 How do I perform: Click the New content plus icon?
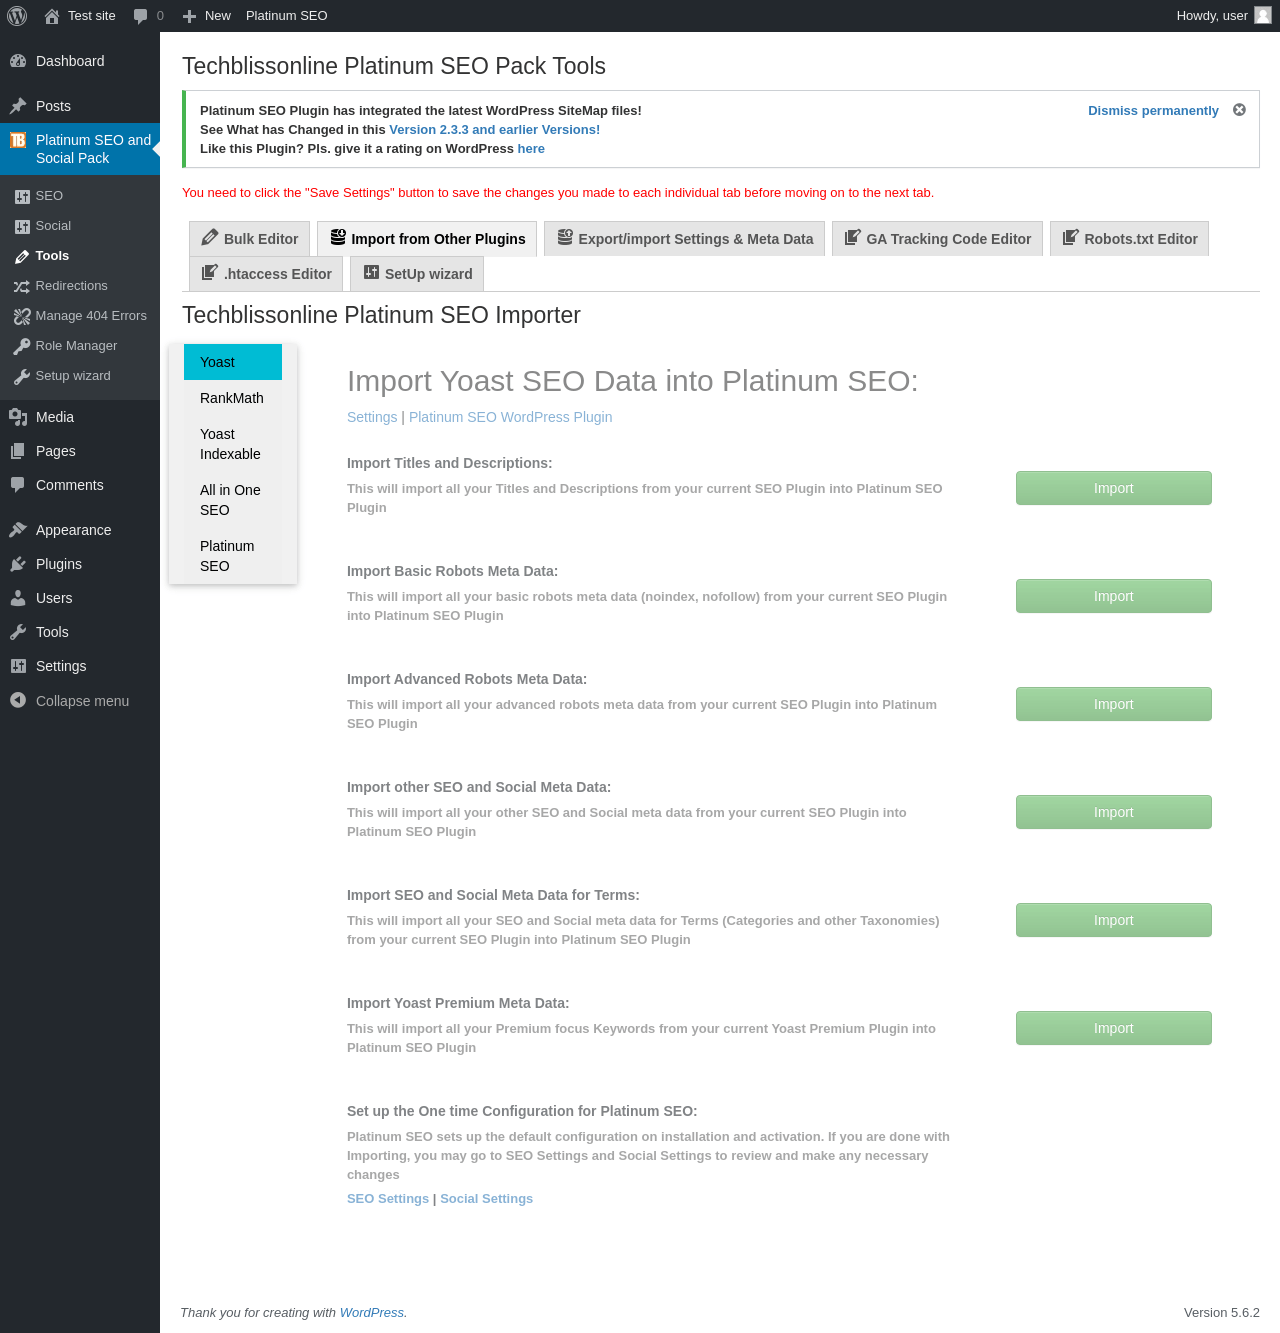pyautogui.click(x=189, y=16)
